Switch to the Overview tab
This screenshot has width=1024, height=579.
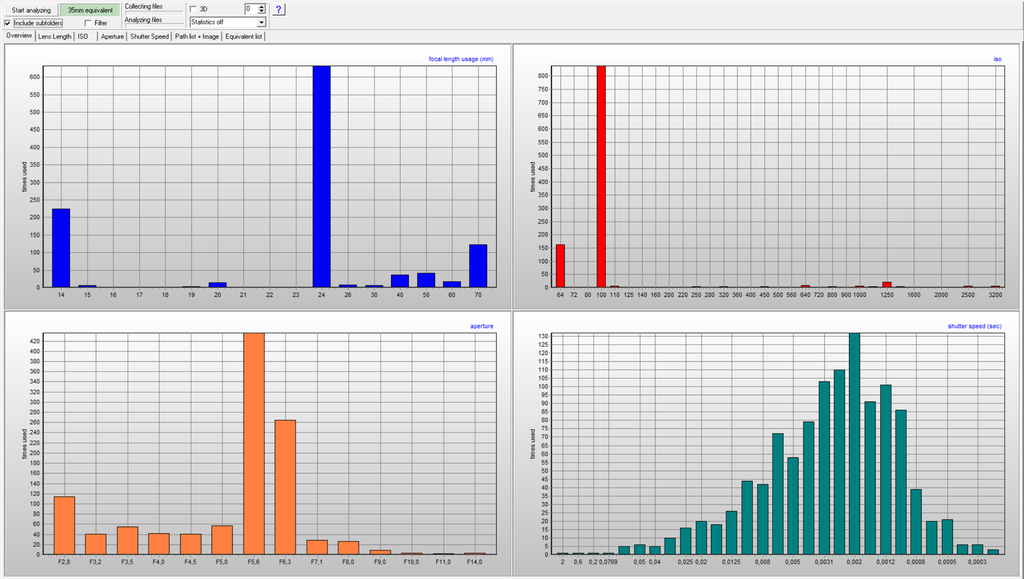tap(19, 36)
